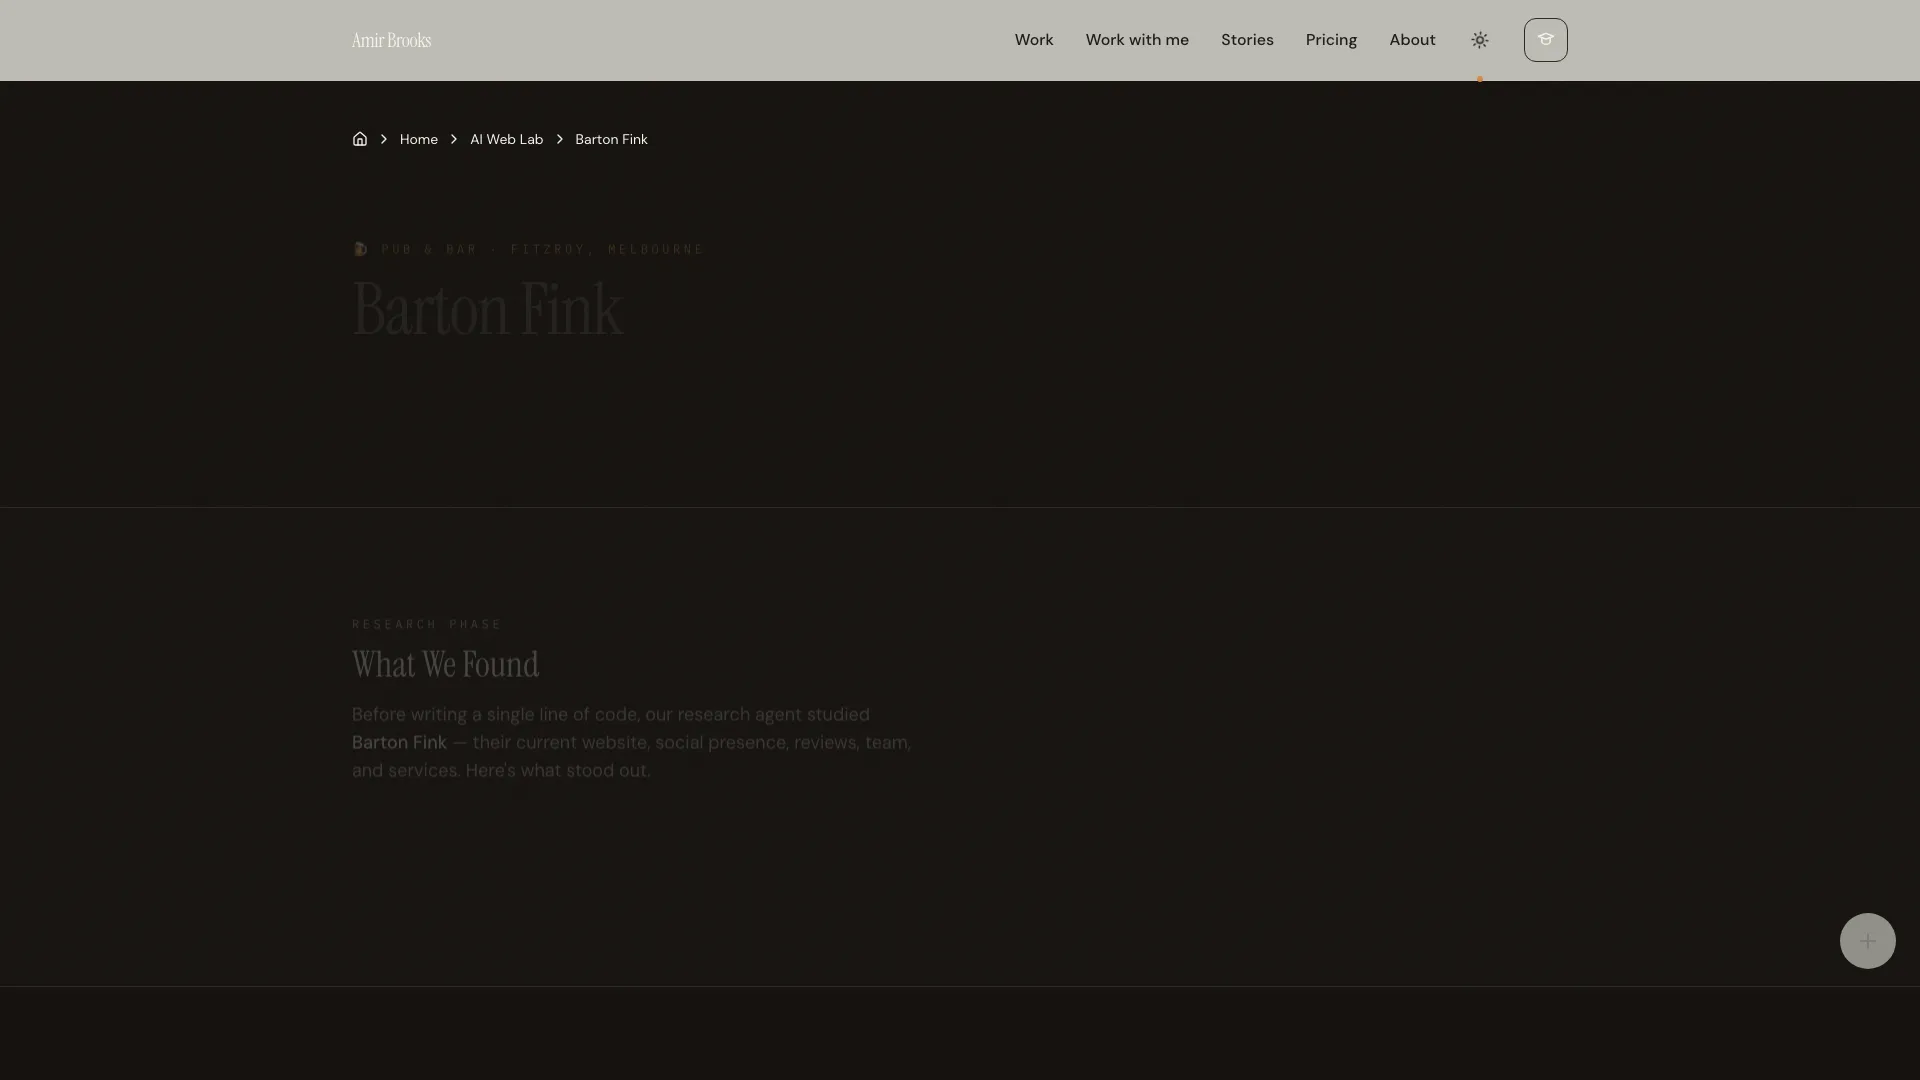Screen dimensions: 1920x1080
Task: Expand the breadcrumb chevron after Home
Action: coord(453,139)
